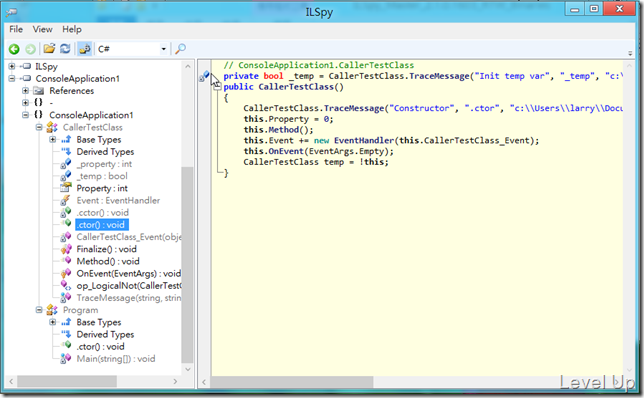Maximize the ILSpy window
This screenshot has height=398, width=644.
click(x=594, y=9)
